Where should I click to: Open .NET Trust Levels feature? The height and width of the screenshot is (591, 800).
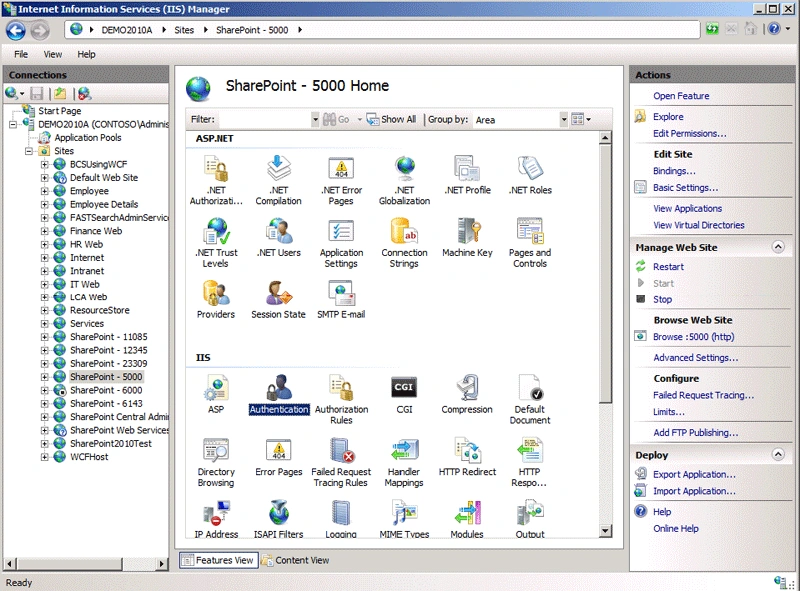(x=216, y=242)
